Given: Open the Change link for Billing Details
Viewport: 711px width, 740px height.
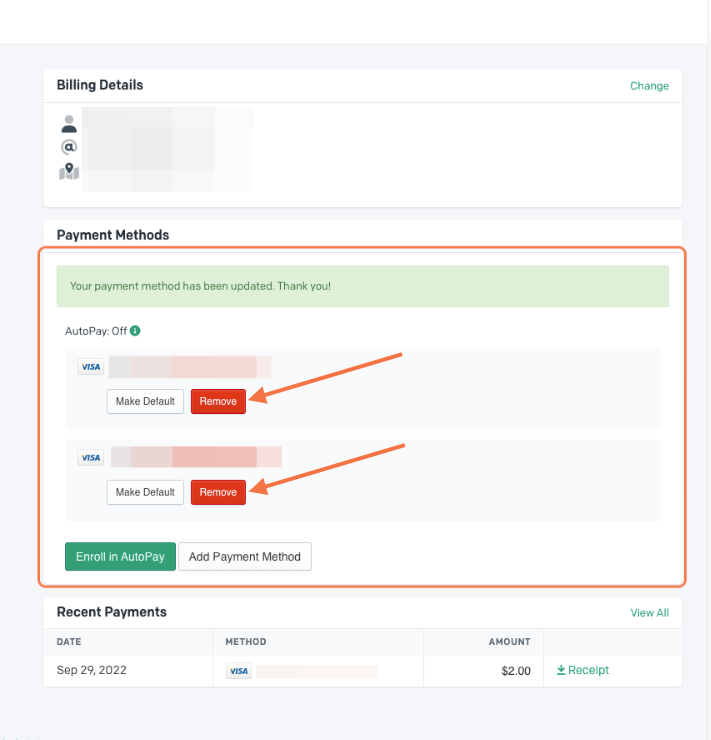Looking at the screenshot, I should coord(649,86).
